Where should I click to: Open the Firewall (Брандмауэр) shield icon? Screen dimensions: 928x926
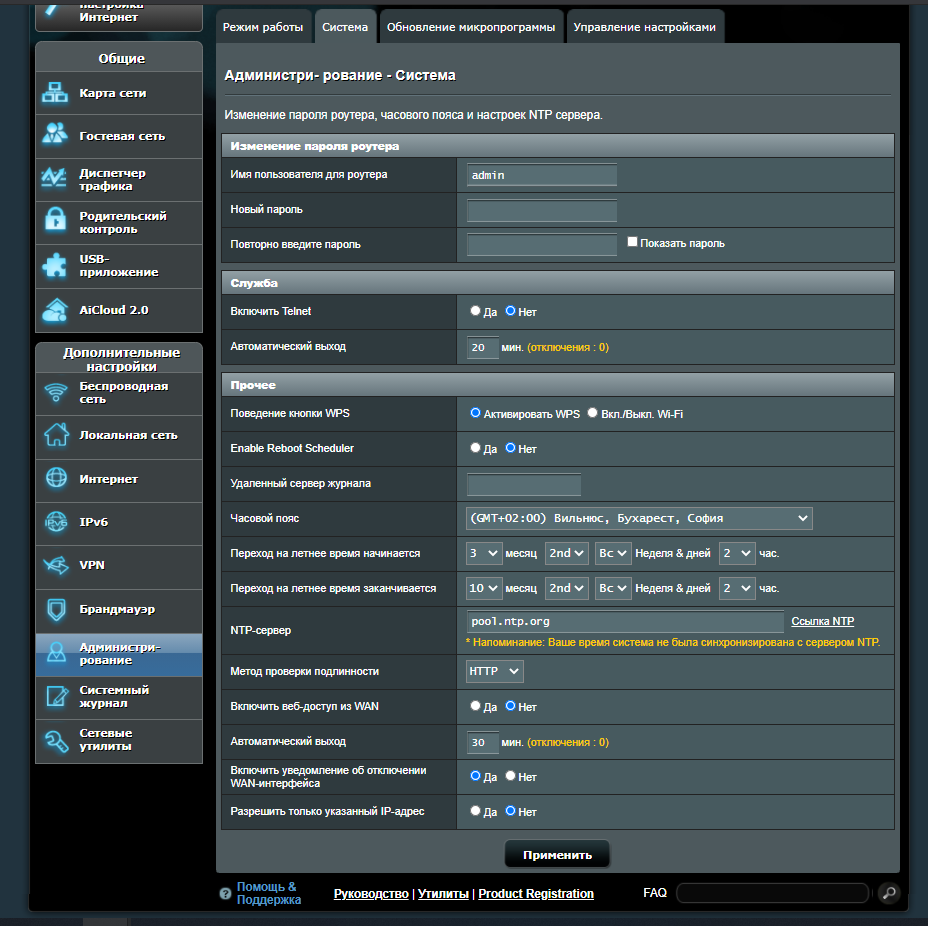point(54,609)
